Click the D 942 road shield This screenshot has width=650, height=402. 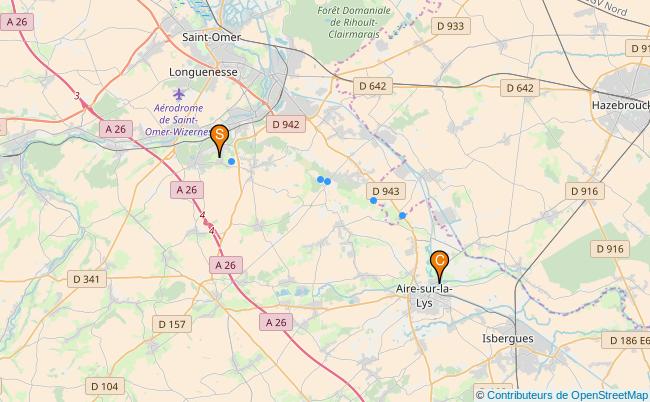click(x=286, y=124)
